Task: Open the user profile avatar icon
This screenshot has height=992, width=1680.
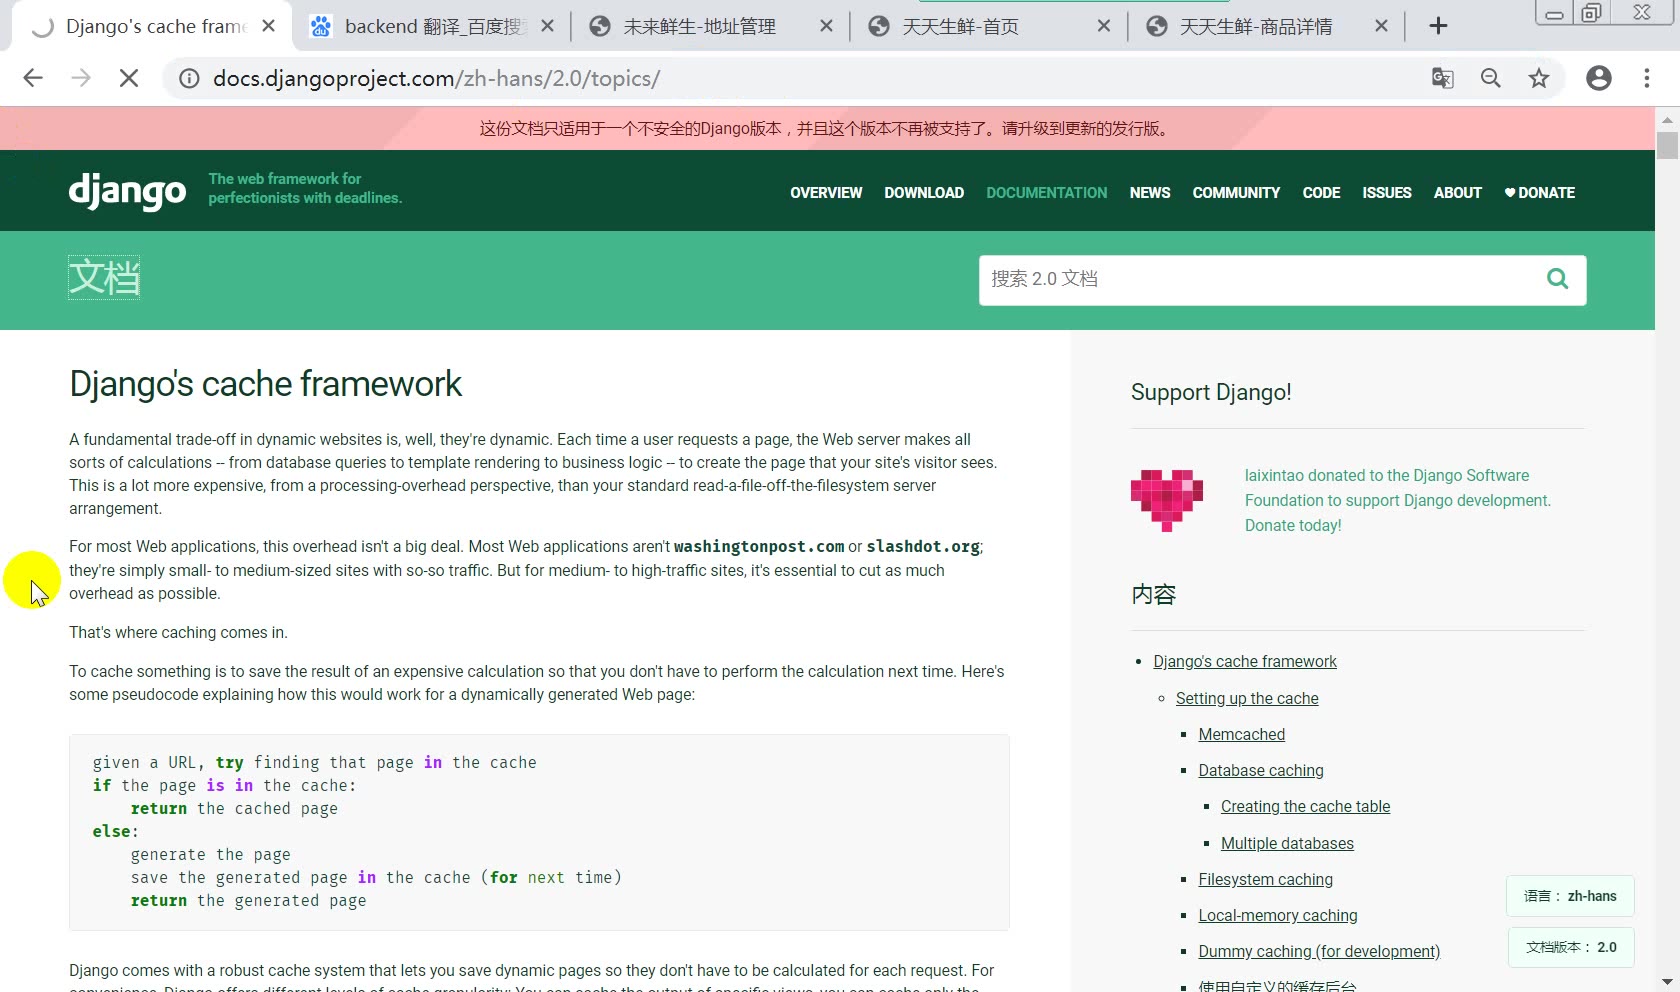Action: click(1599, 78)
